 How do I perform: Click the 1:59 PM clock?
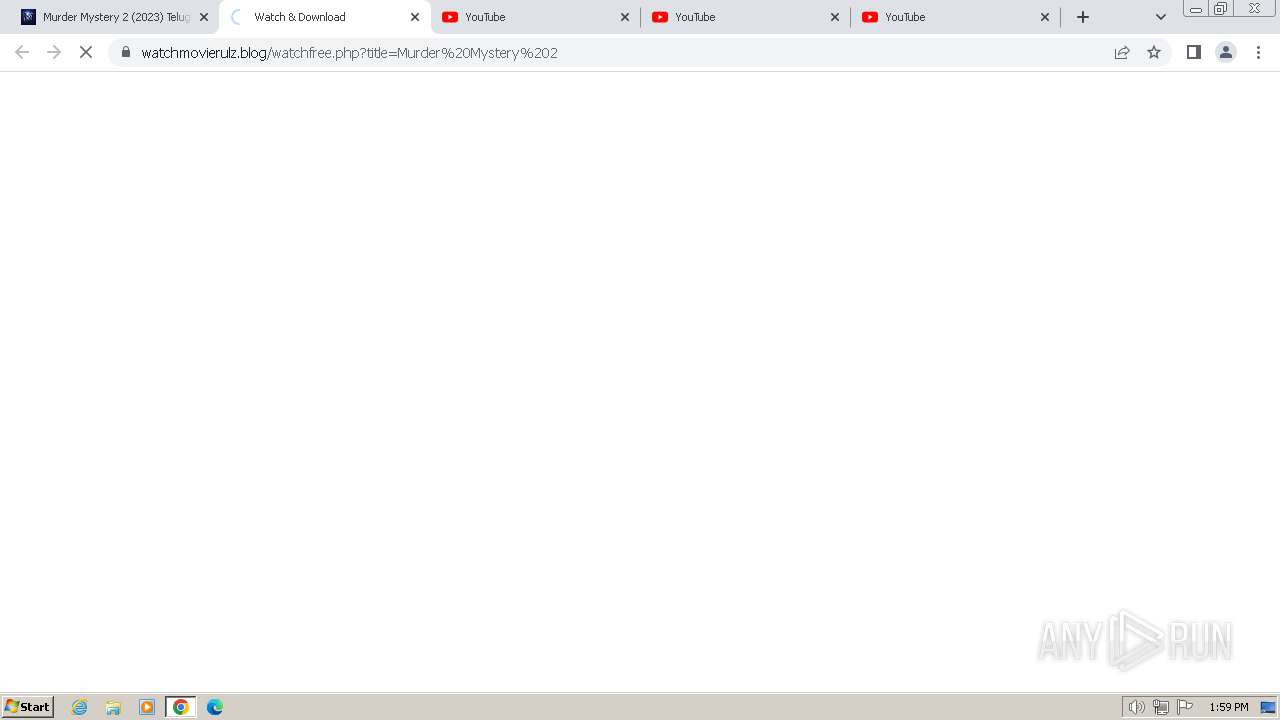click(1229, 707)
